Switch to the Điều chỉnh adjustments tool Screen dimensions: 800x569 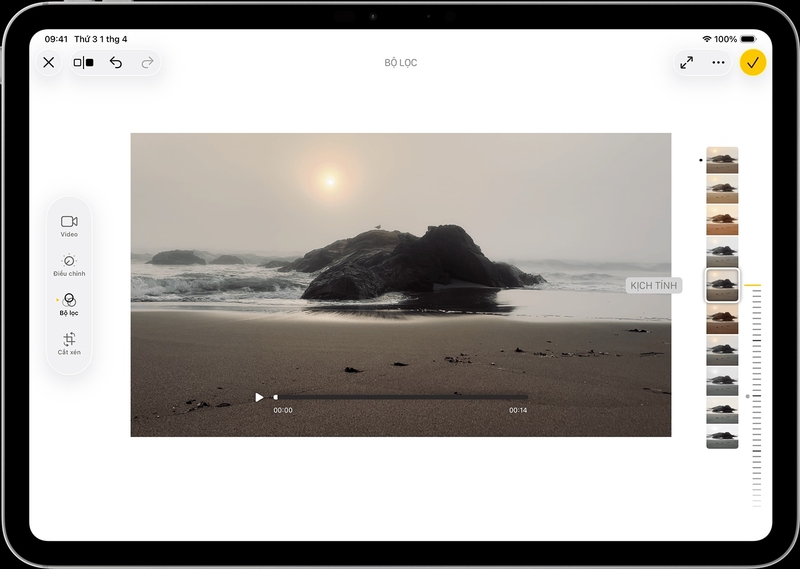69,265
